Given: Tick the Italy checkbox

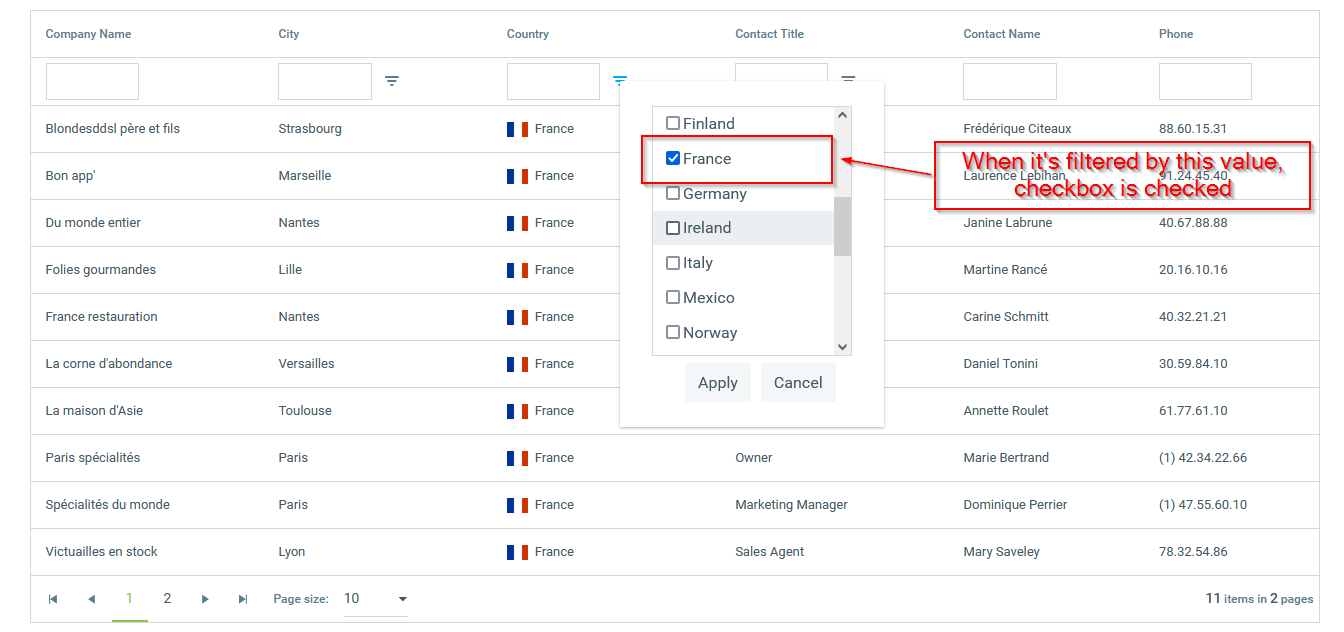Looking at the screenshot, I should (x=673, y=263).
